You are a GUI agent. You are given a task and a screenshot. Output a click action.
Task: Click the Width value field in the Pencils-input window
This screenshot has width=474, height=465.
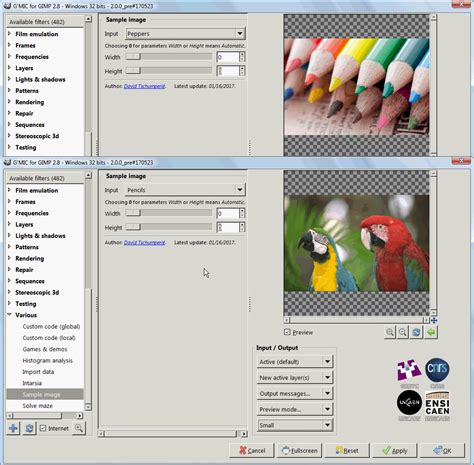pyautogui.click(x=228, y=213)
